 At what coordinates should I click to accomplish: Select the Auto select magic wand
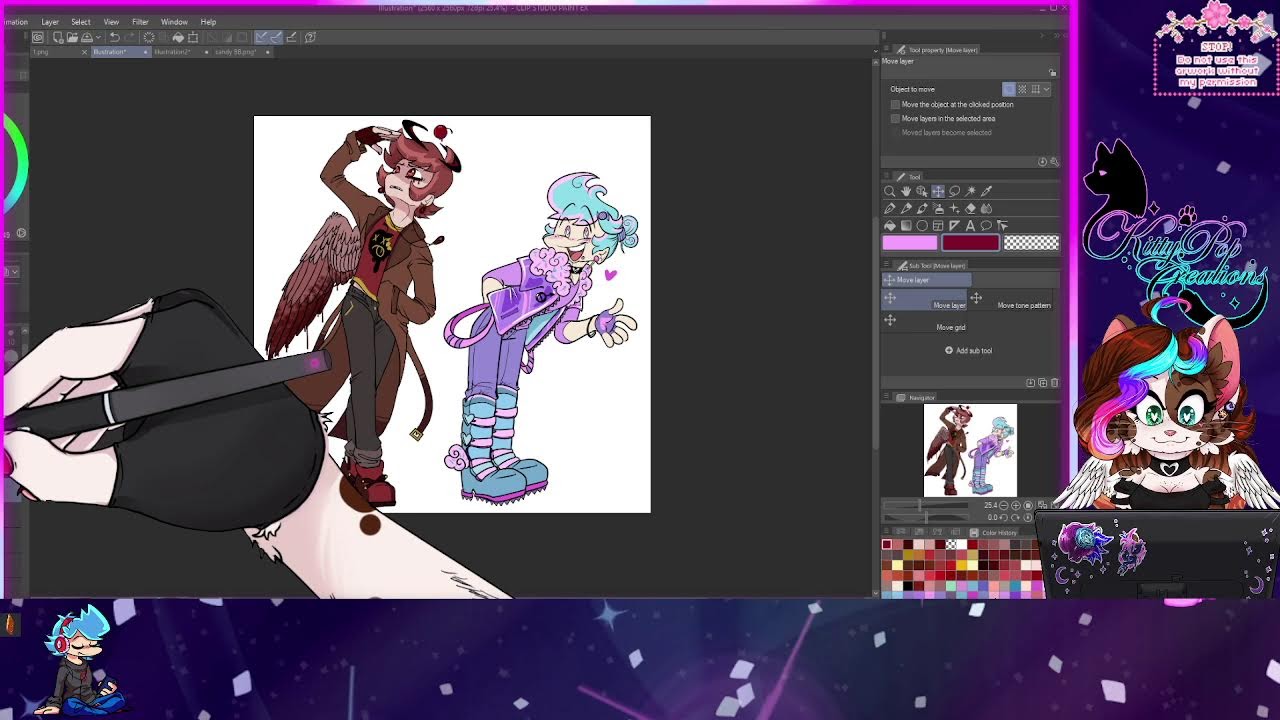tap(970, 191)
